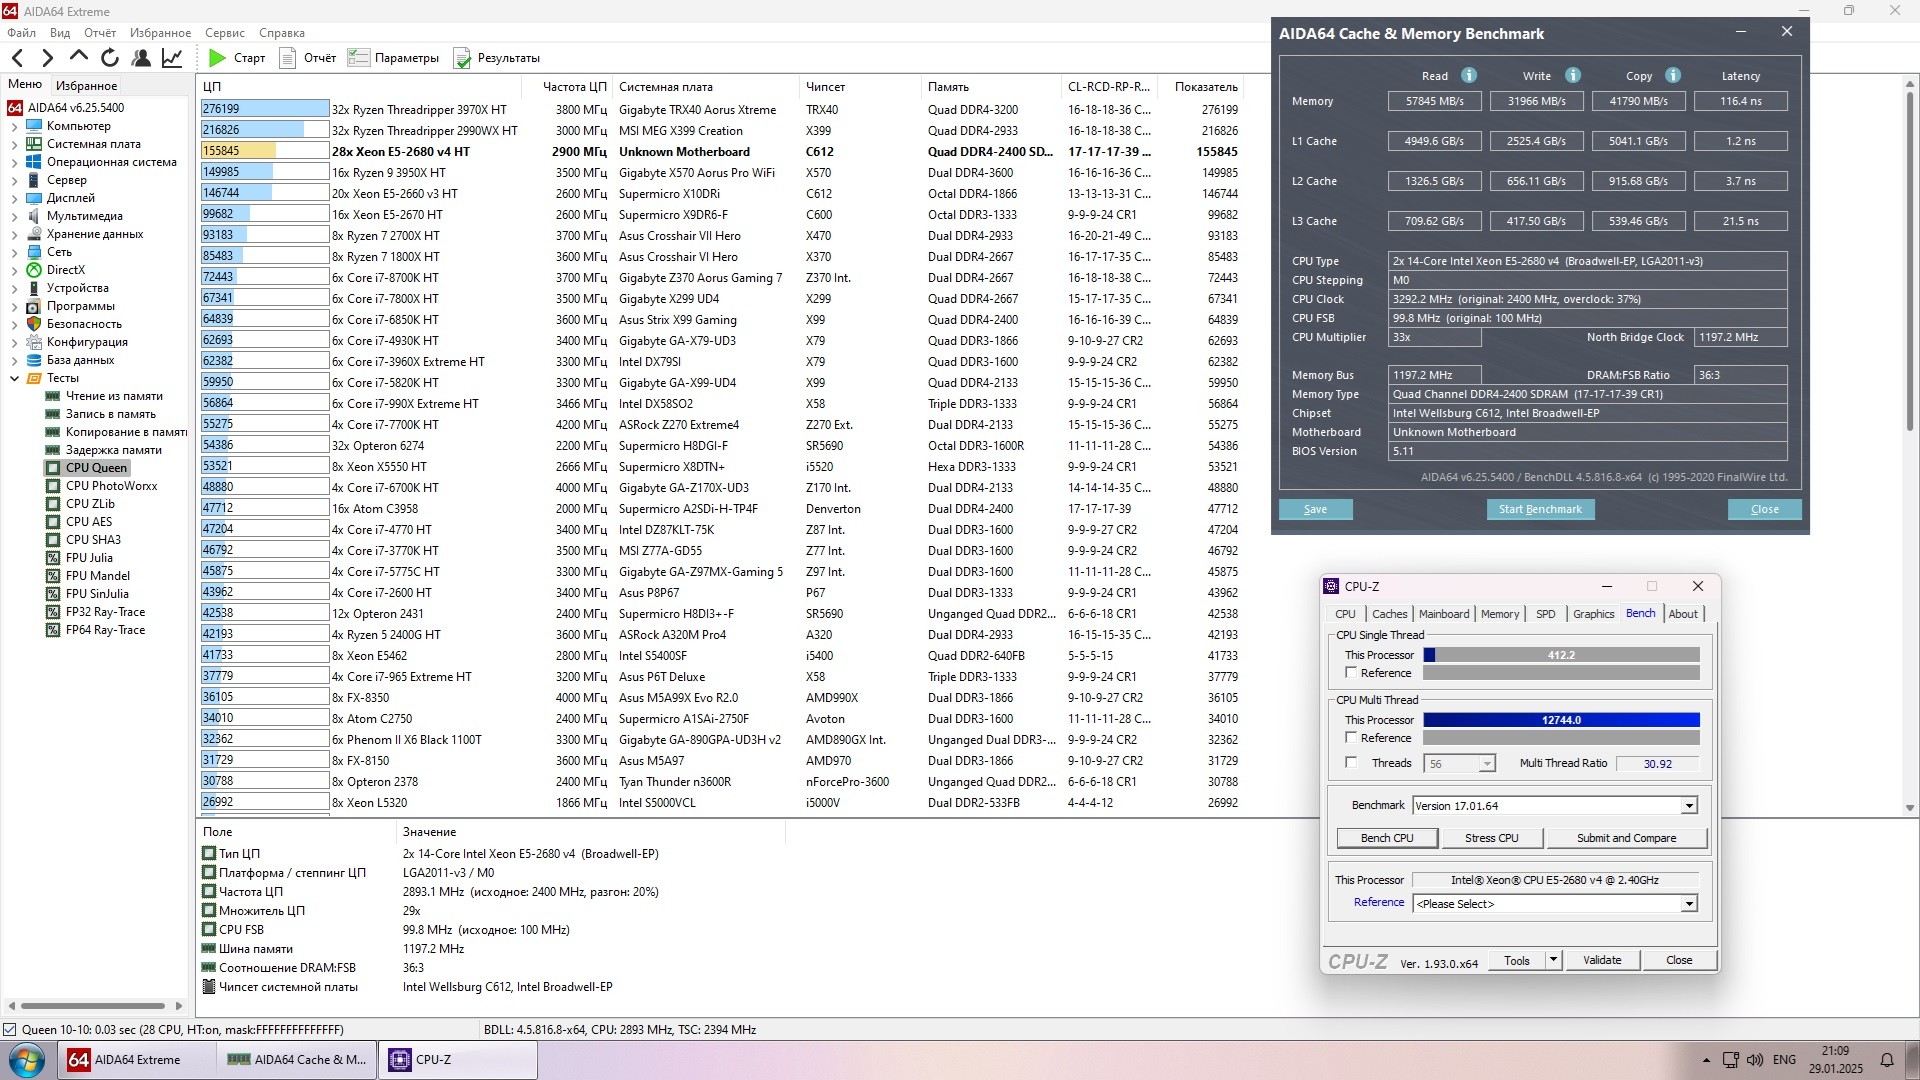The width and height of the screenshot is (1920, 1080).
Task: Select the CPU PhotoWorxx test
Action: pyautogui.click(x=111, y=486)
